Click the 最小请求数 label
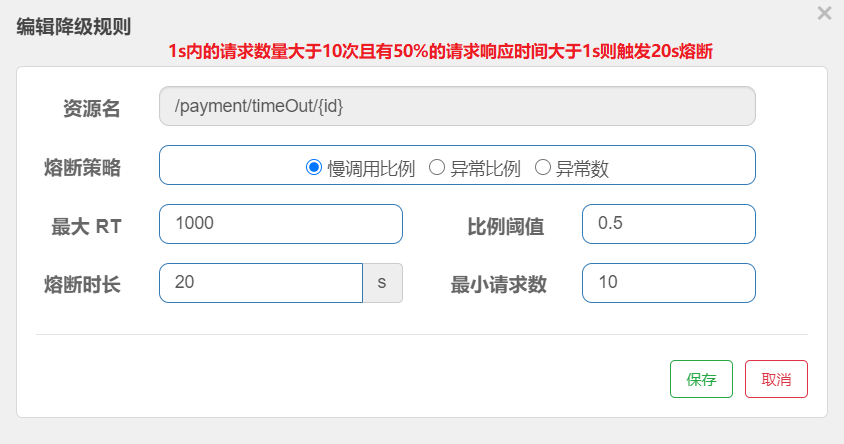The width and height of the screenshot is (844, 444). click(x=499, y=284)
